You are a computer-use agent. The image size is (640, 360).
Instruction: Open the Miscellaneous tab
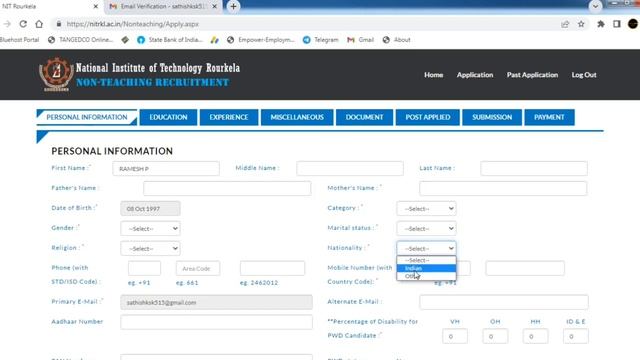pyautogui.click(x=297, y=117)
